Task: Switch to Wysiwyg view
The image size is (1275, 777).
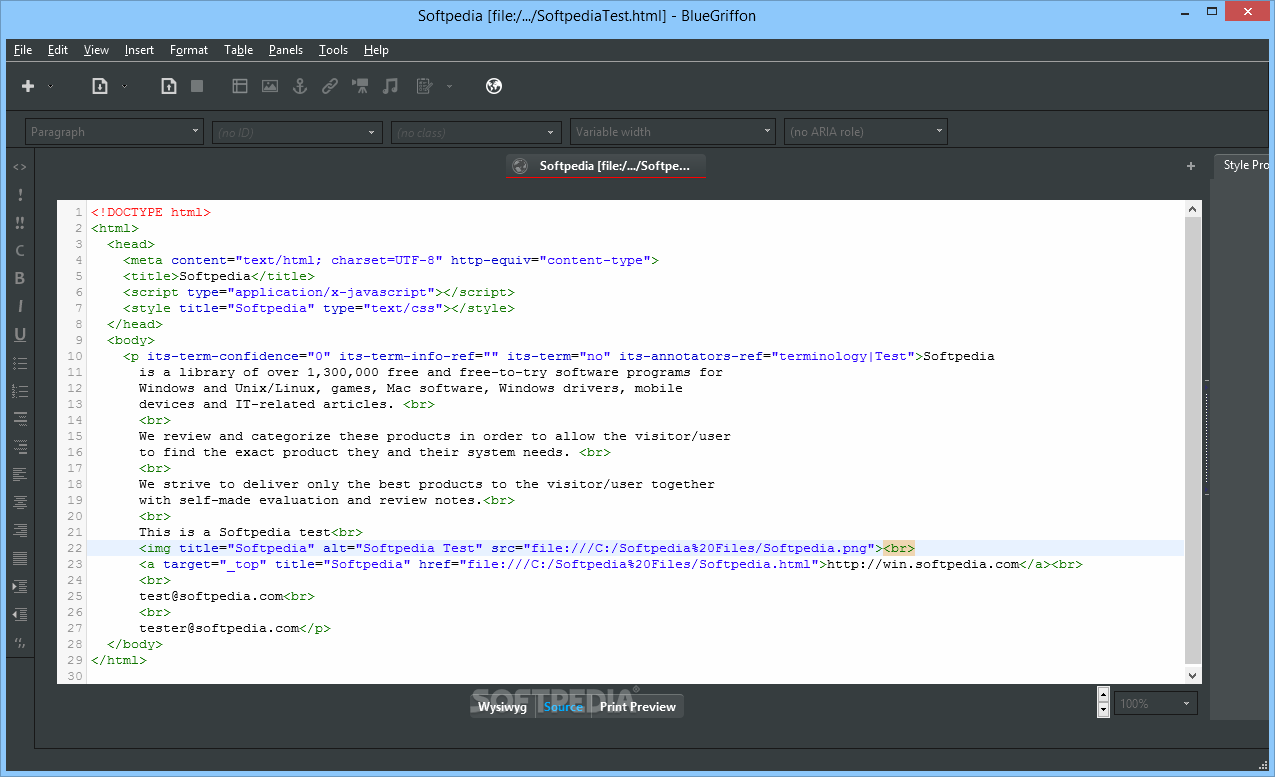Action: [x=502, y=706]
